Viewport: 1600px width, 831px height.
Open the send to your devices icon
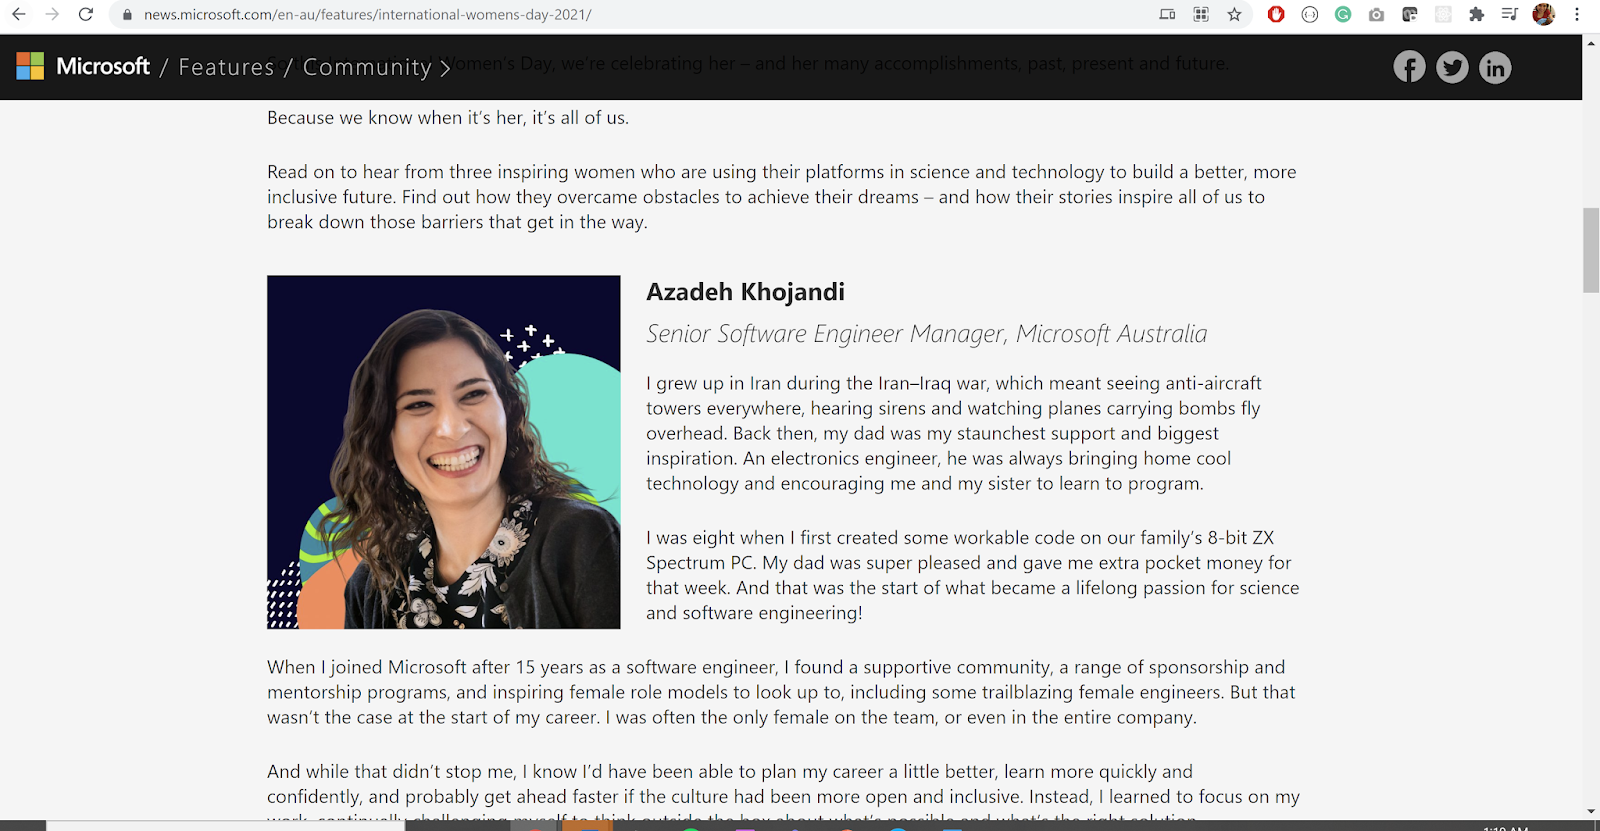1167,14
